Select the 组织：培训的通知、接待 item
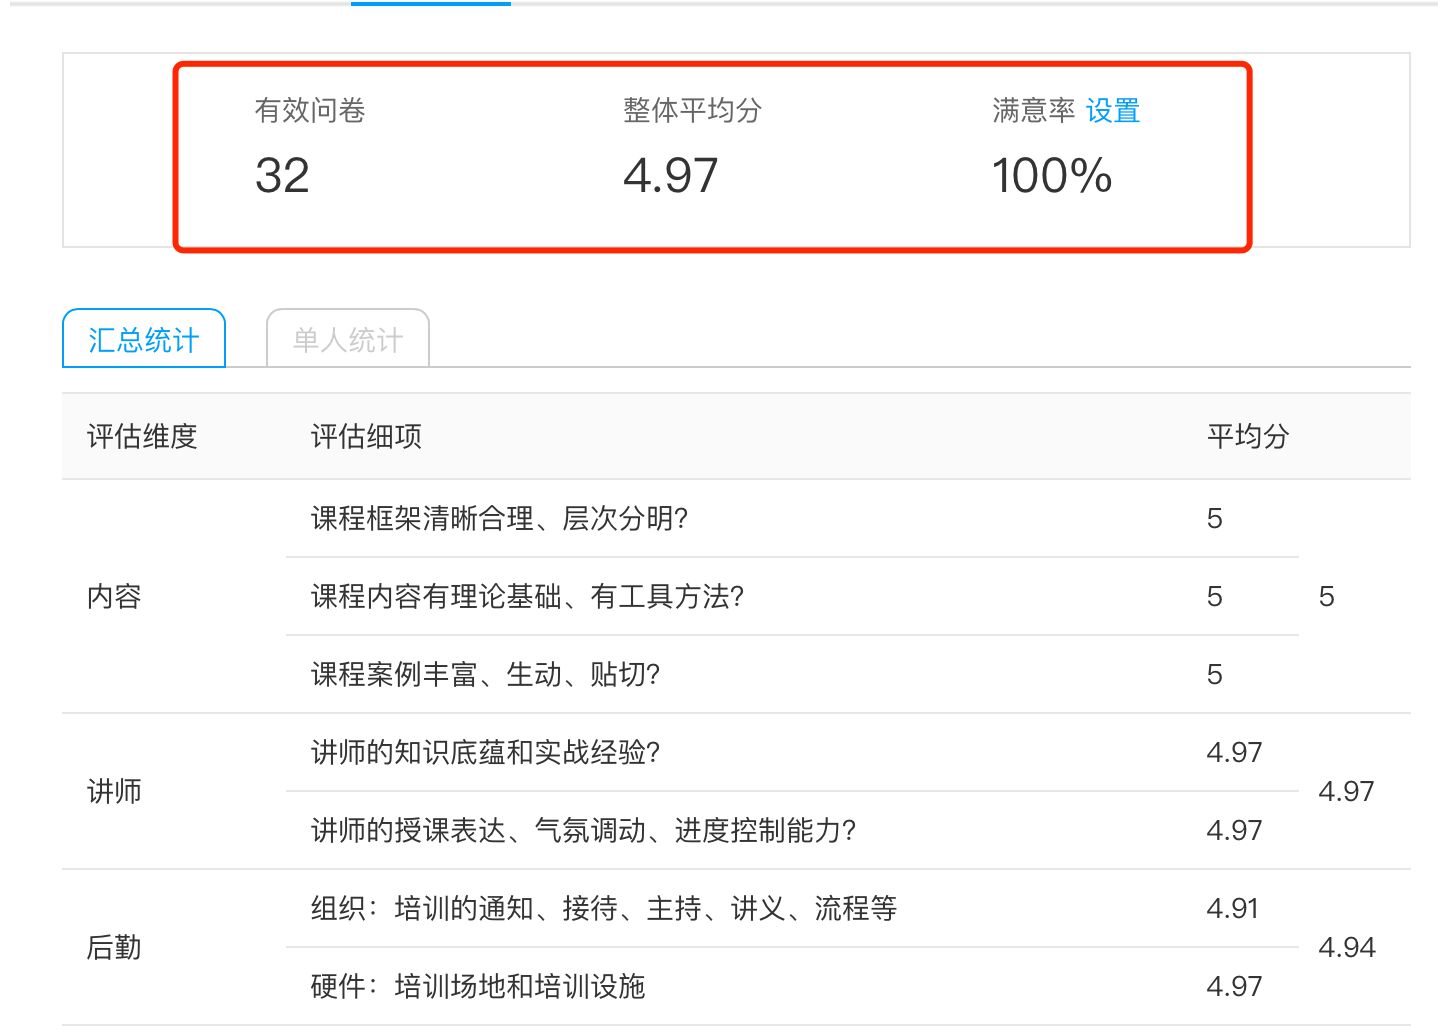 pyautogui.click(x=603, y=909)
